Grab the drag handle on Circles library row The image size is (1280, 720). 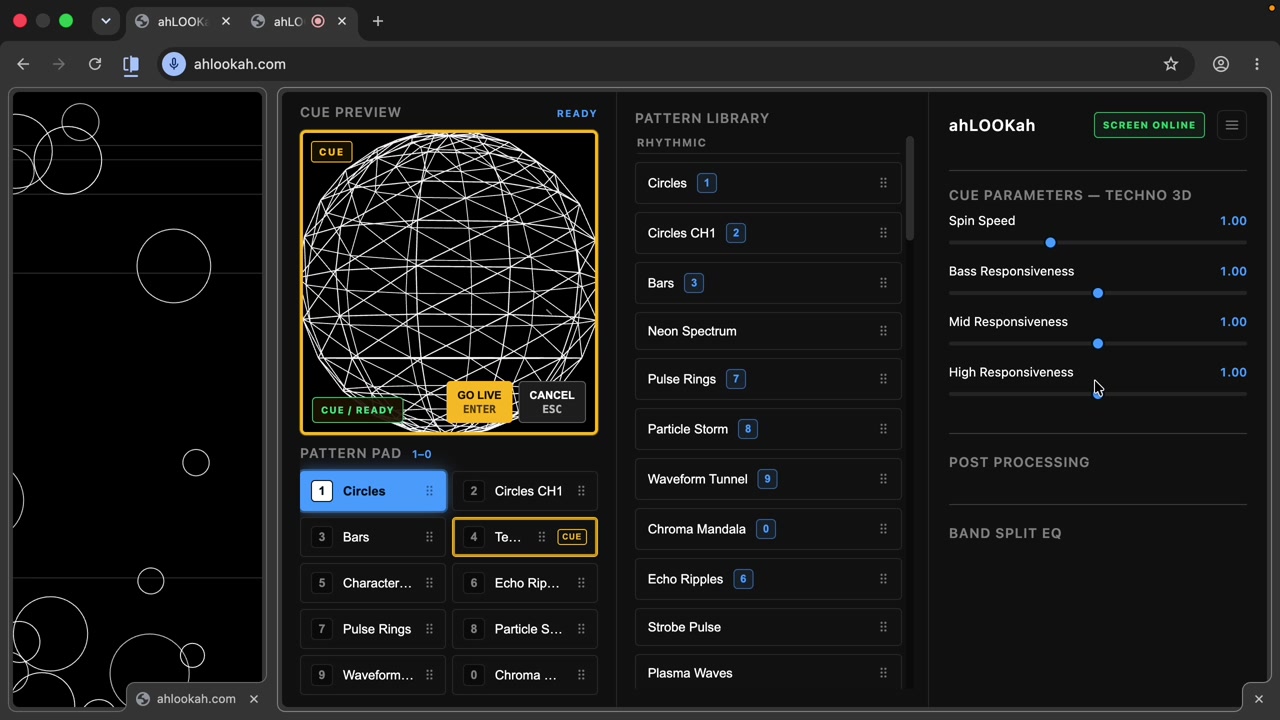pyautogui.click(x=883, y=183)
